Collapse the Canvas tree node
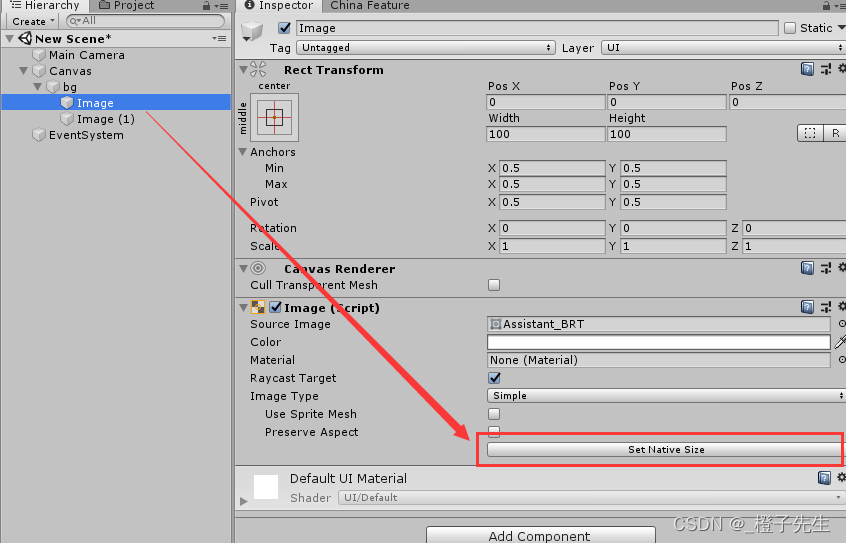This screenshot has width=846, height=543. tap(23, 71)
